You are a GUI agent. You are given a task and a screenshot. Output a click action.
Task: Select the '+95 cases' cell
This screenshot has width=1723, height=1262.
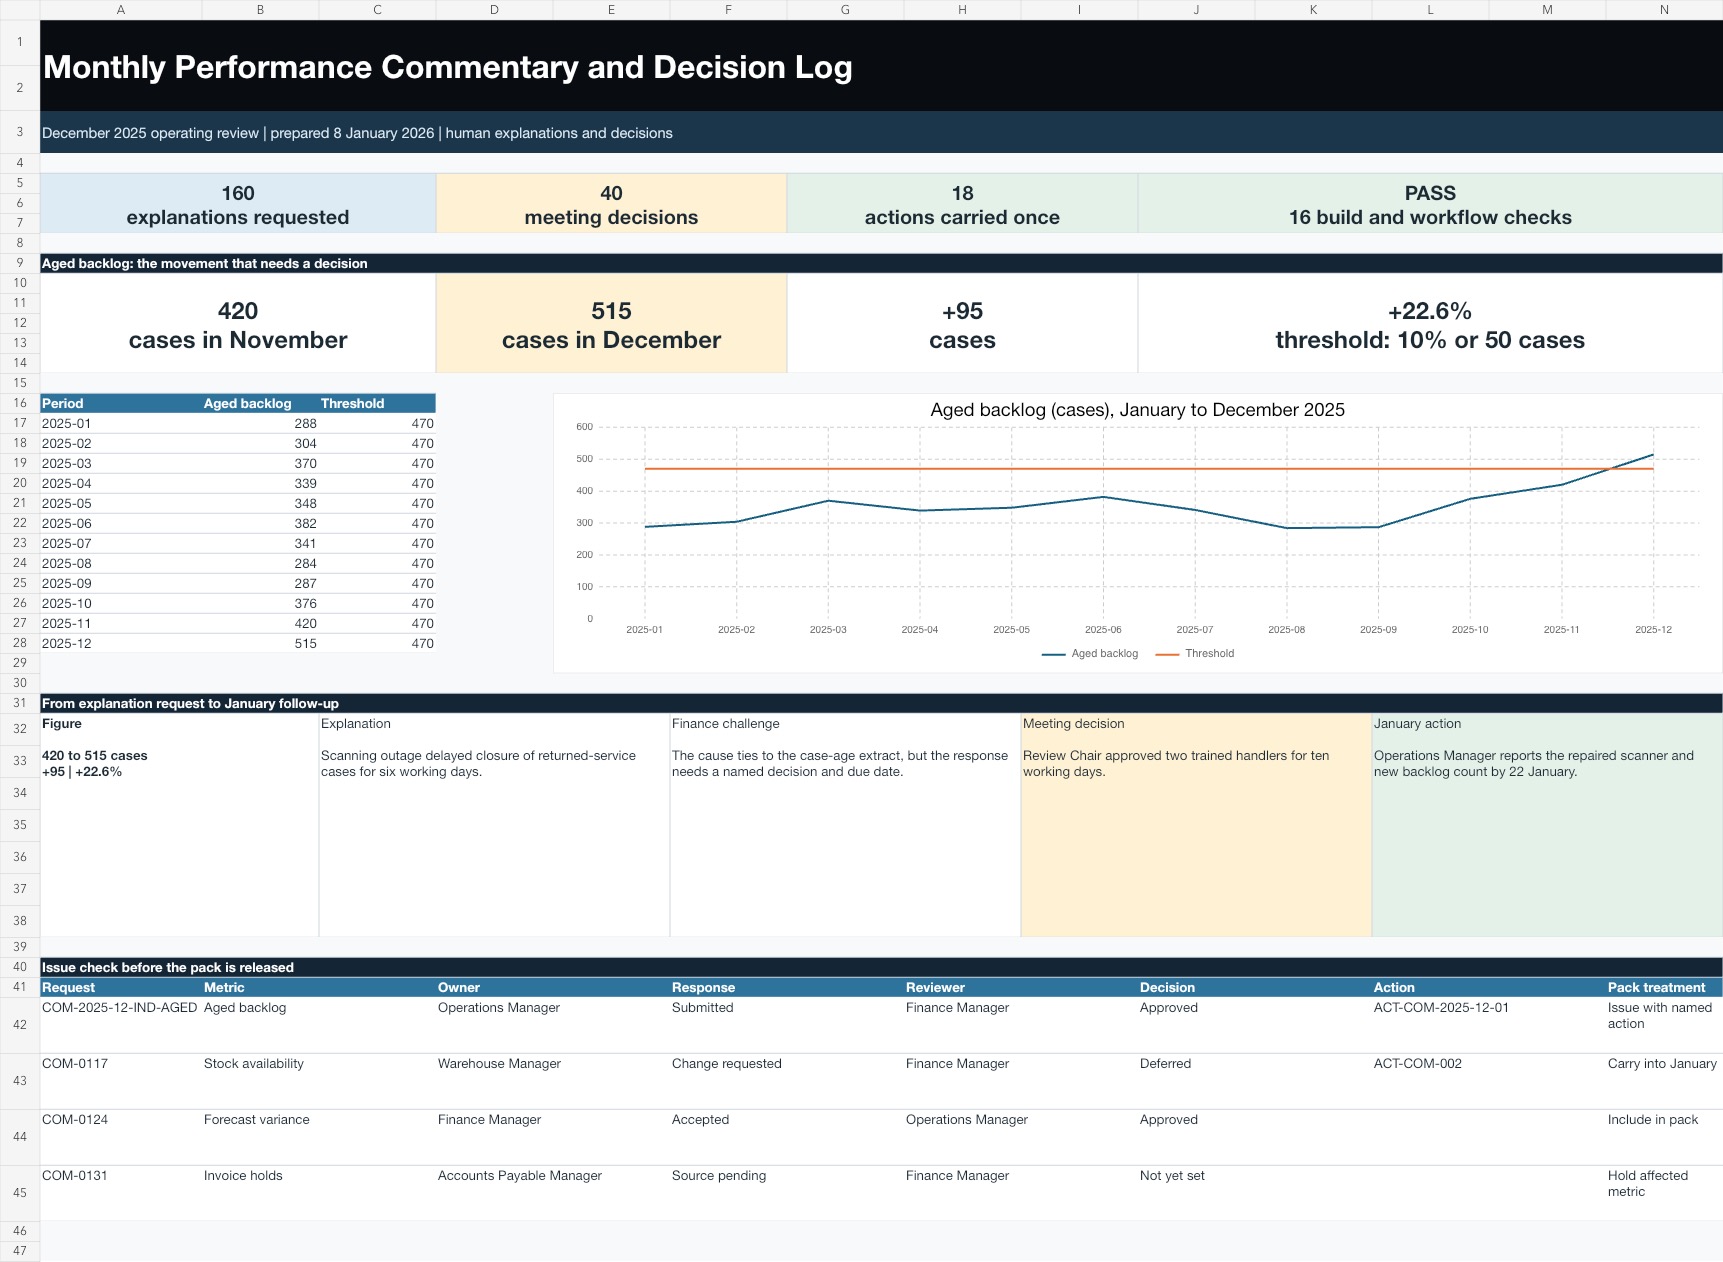tap(962, 323)
